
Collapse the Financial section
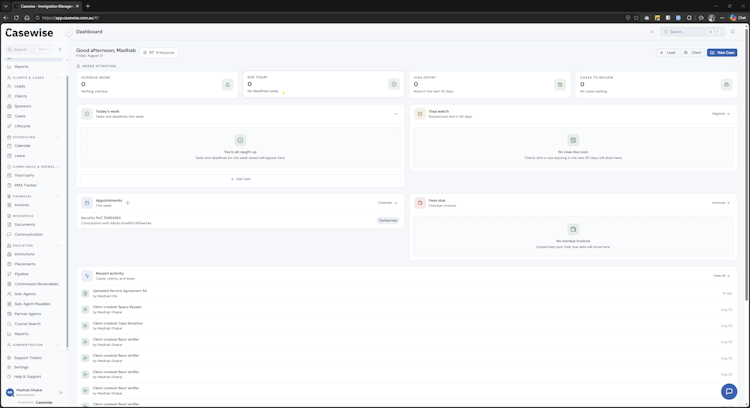[x=58, y=197]
